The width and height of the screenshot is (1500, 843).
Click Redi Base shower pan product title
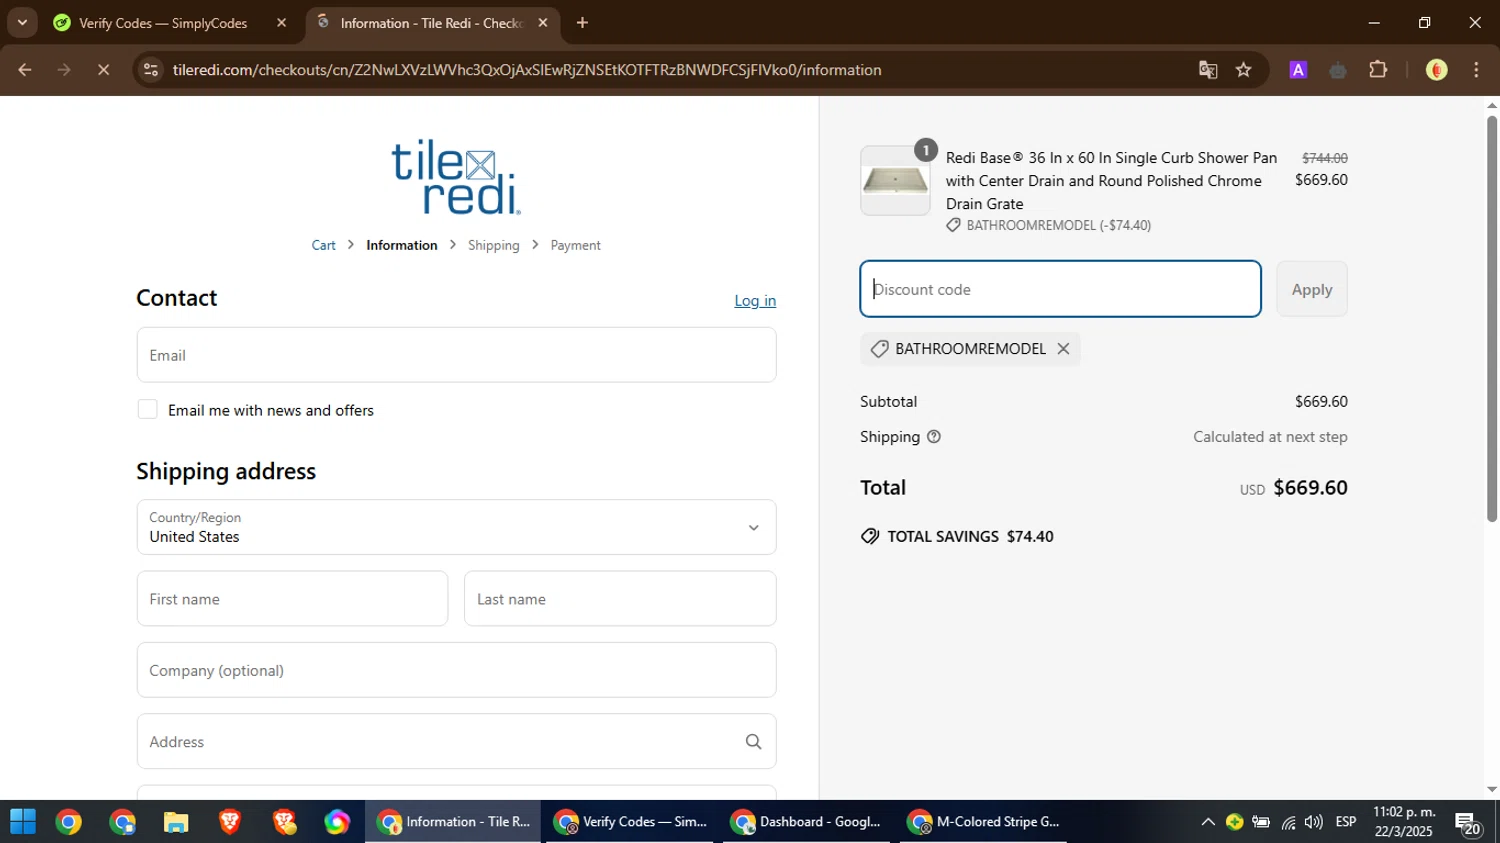click(x=1111, y=181)
